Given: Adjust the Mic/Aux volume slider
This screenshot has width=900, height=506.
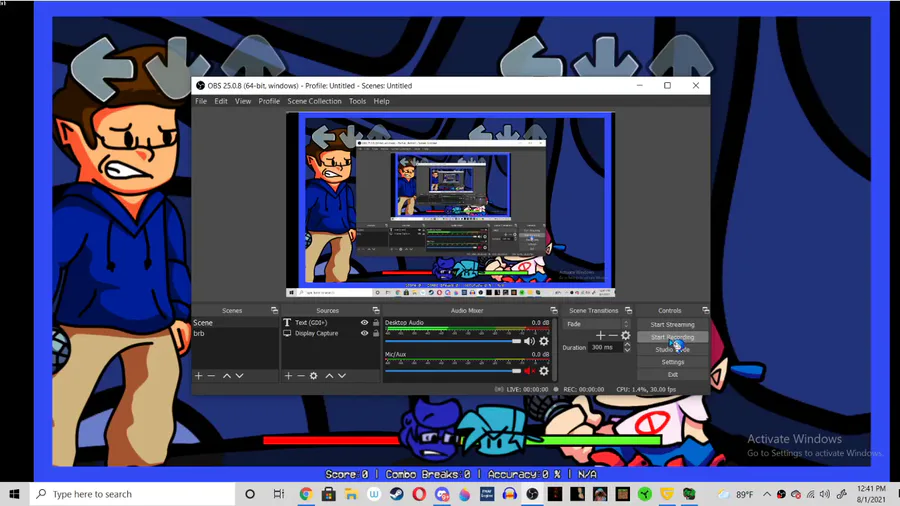Looking at the screenshot, I should tap(453, 371).
